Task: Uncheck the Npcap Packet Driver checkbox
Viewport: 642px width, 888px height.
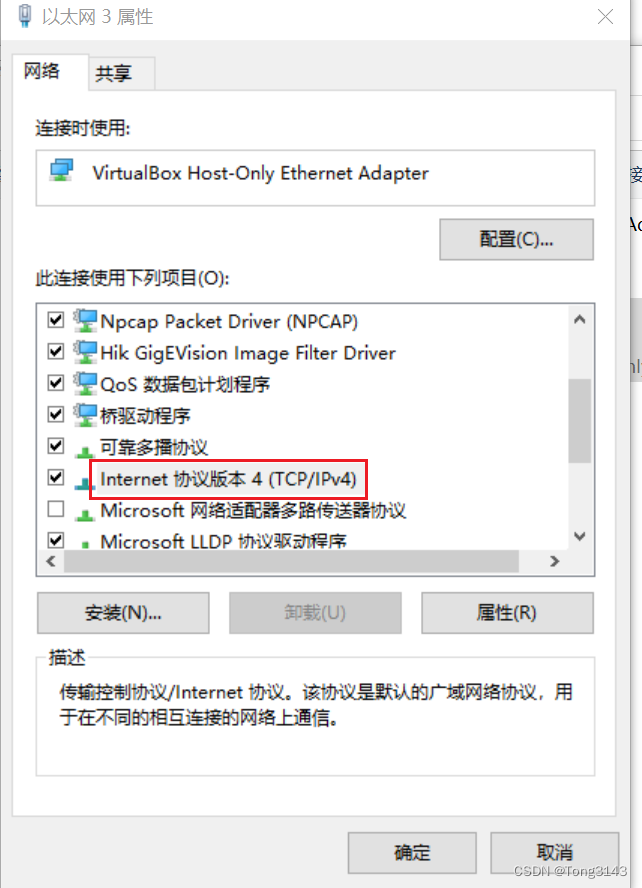Action: 55,320
